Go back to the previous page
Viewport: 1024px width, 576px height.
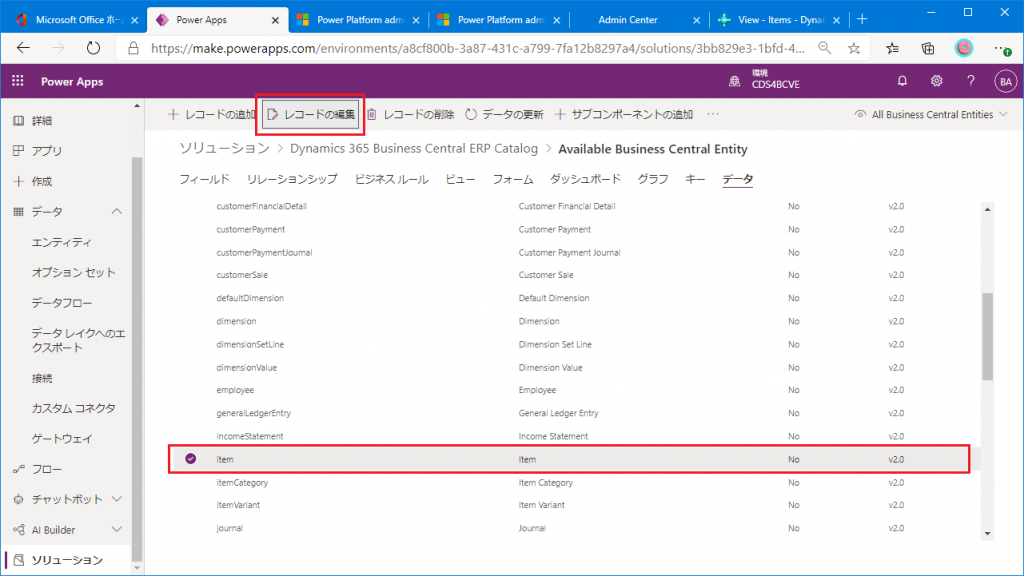pyautogui.click(x=24, y=48)
